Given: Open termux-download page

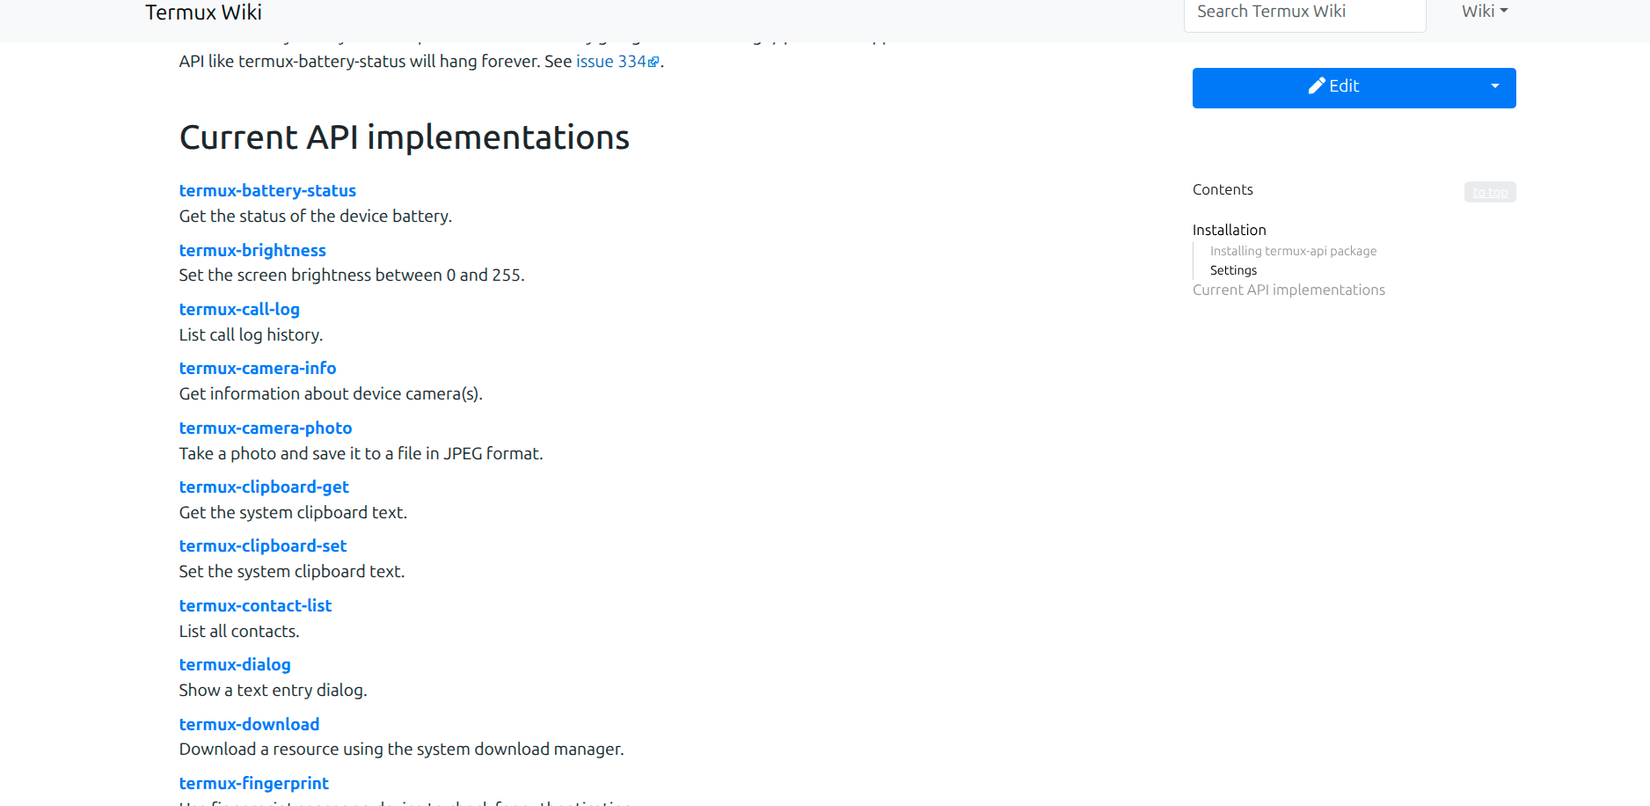Looking at the screenshot, I should pos(249,724).
